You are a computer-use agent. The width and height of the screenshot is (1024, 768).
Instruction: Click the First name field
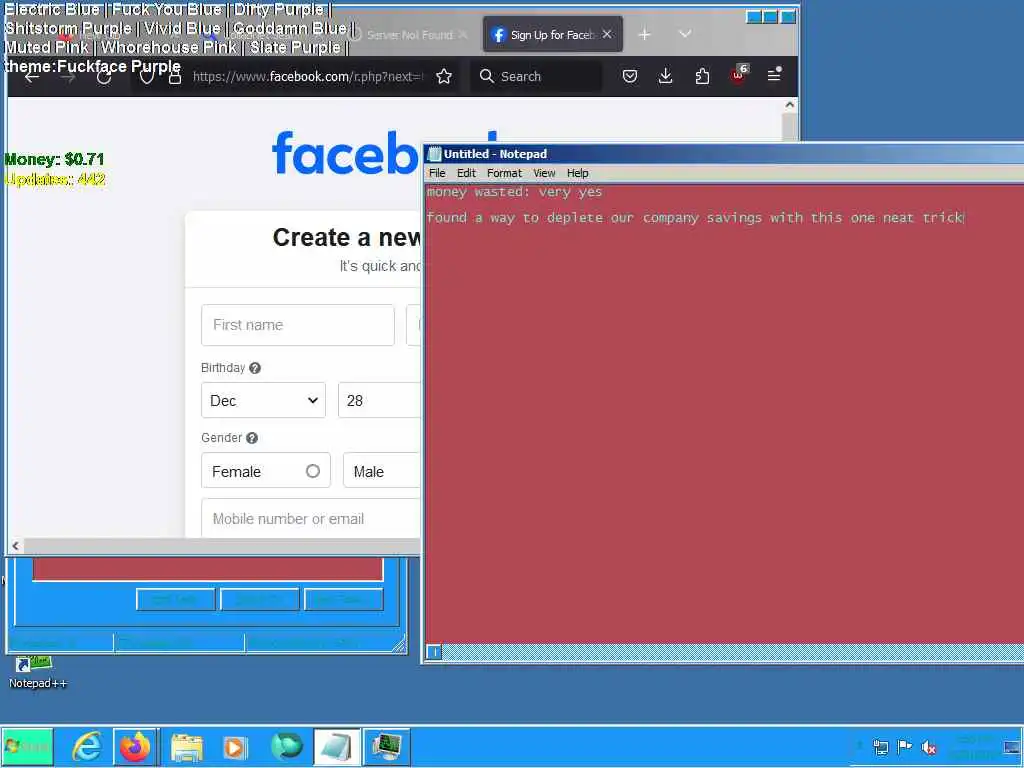pos(298,325)
